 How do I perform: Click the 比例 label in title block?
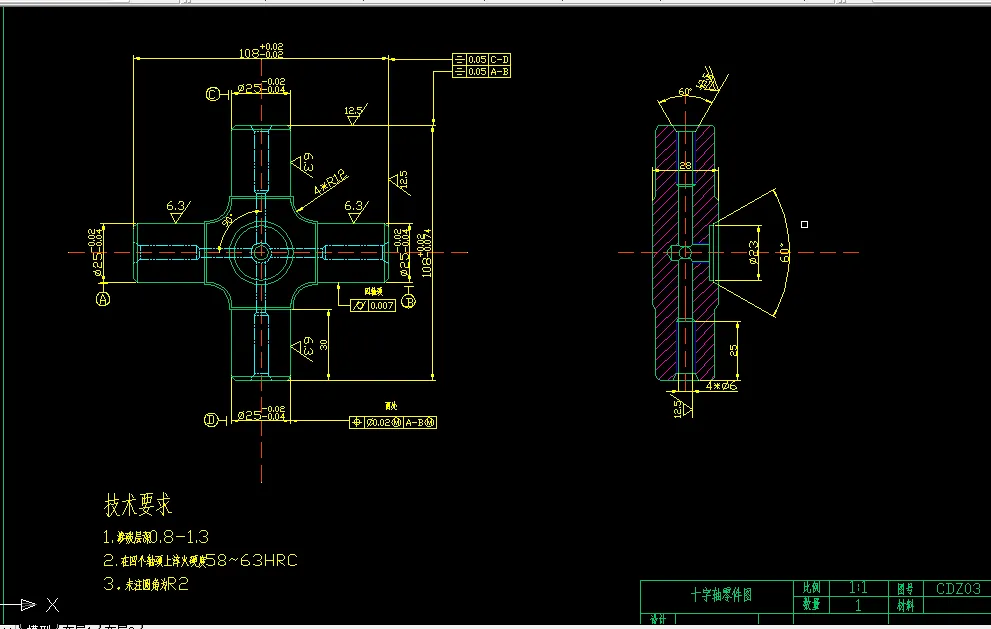tap(812, 588)
